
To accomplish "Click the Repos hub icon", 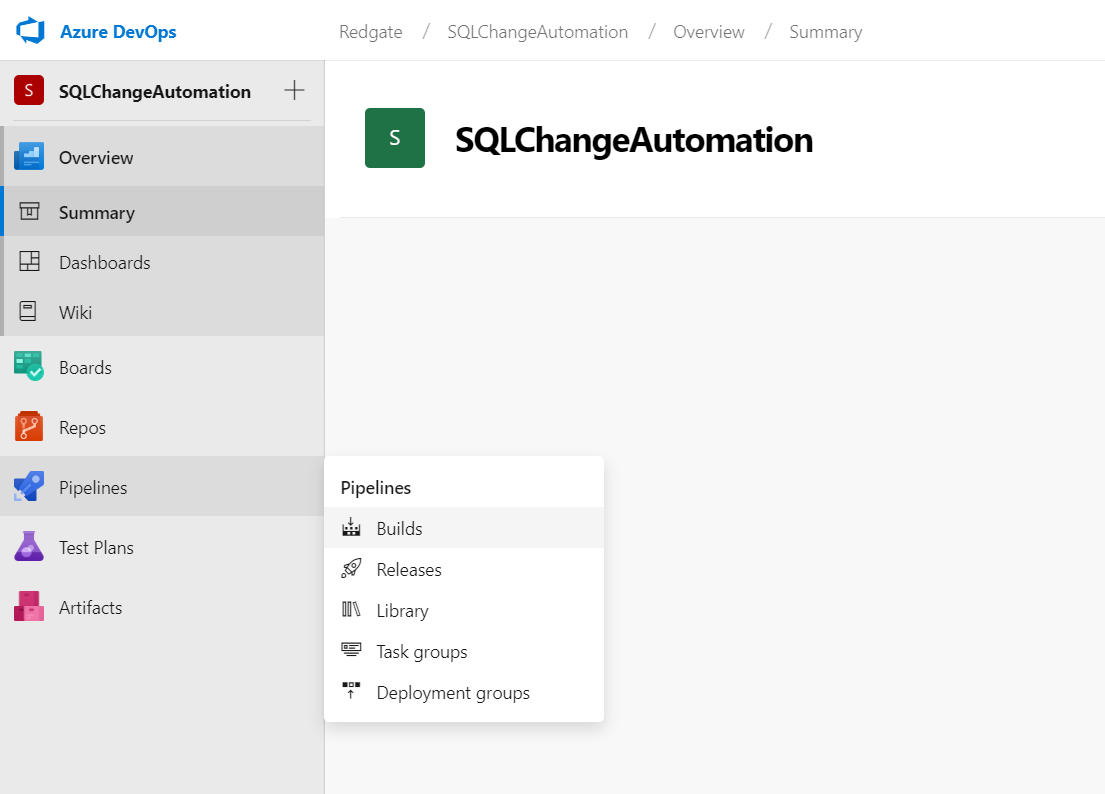I will pyautogui.click(x=29, y=427).
